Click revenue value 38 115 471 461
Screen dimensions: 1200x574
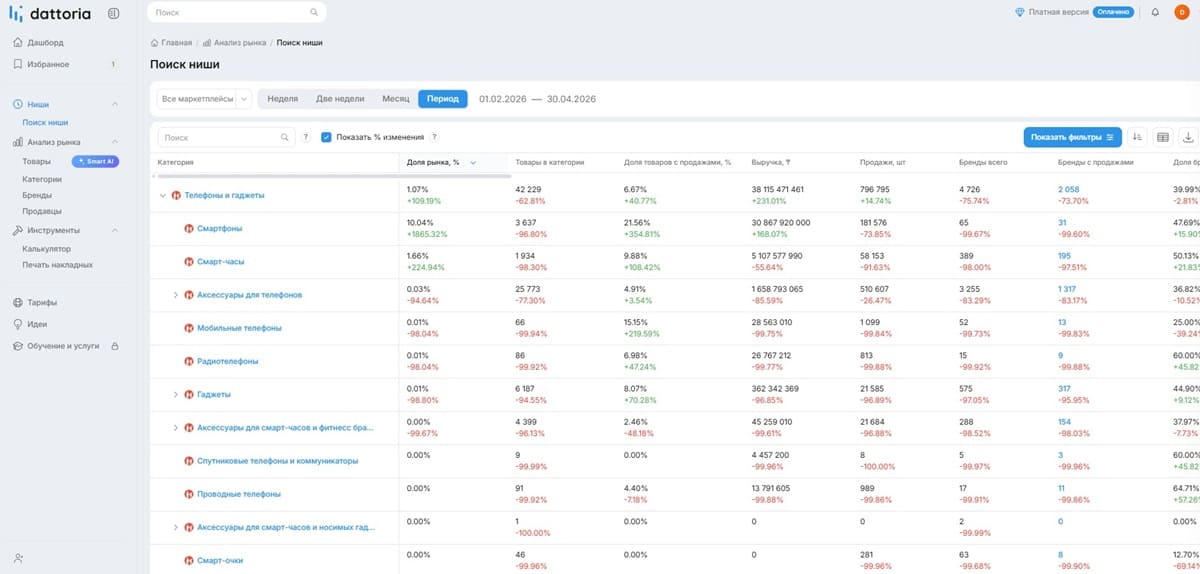tap(777, 189)
